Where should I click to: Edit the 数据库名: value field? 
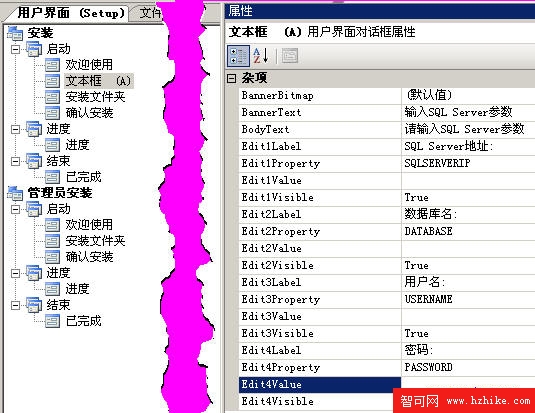point(468,214)
